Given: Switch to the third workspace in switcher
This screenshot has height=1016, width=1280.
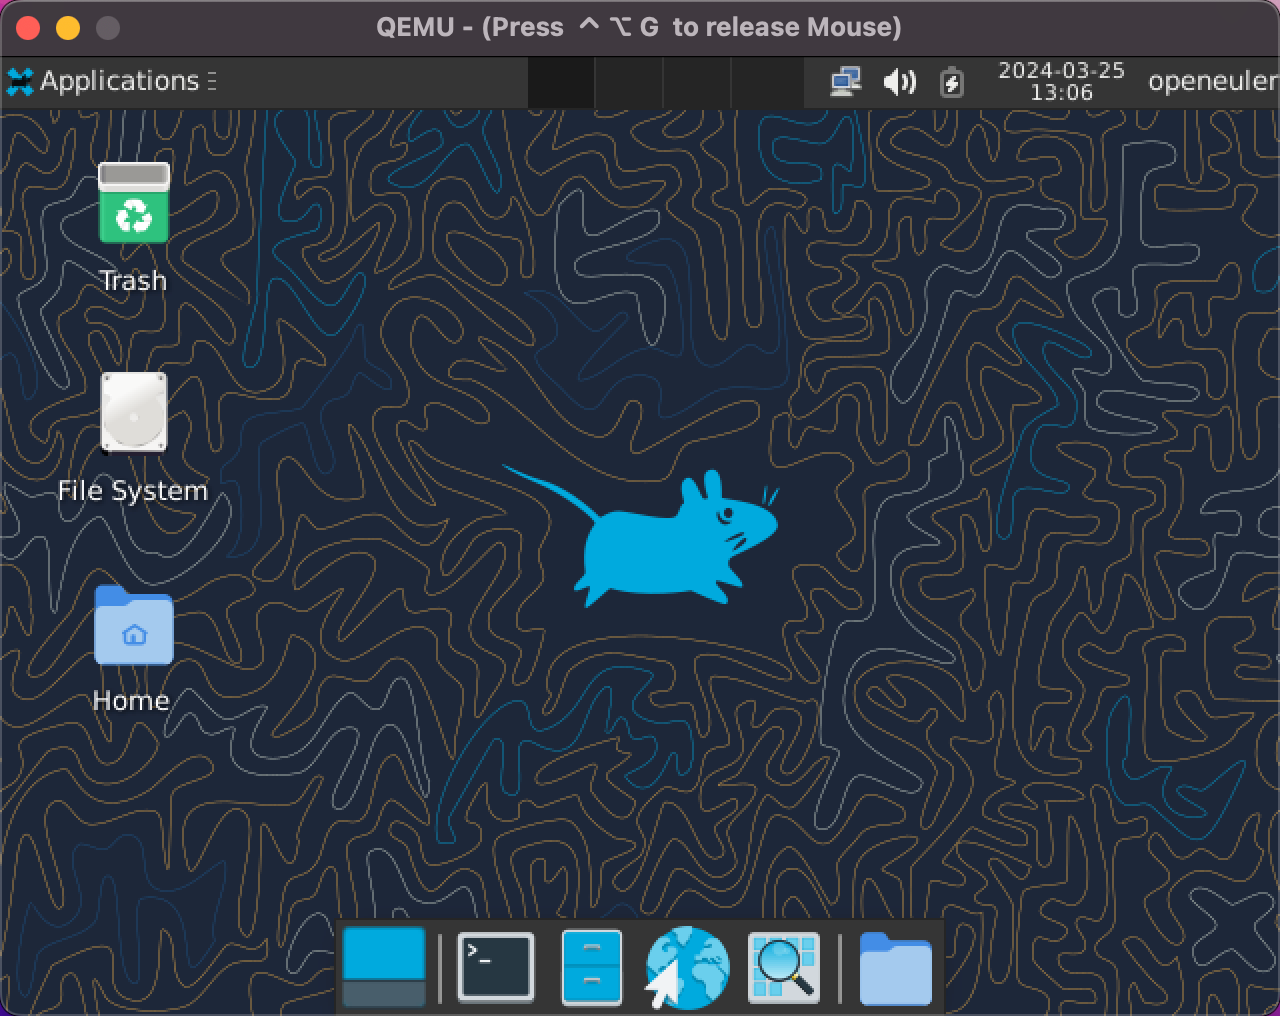Looking at the screenshot, I should pos(697,82).
